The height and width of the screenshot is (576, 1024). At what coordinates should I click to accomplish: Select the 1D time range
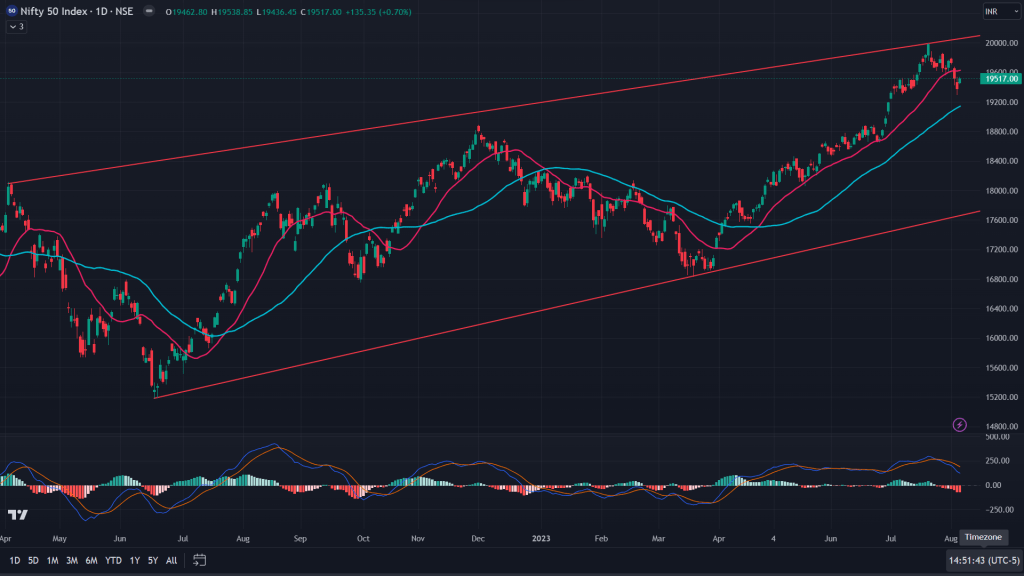pos(14,560)
